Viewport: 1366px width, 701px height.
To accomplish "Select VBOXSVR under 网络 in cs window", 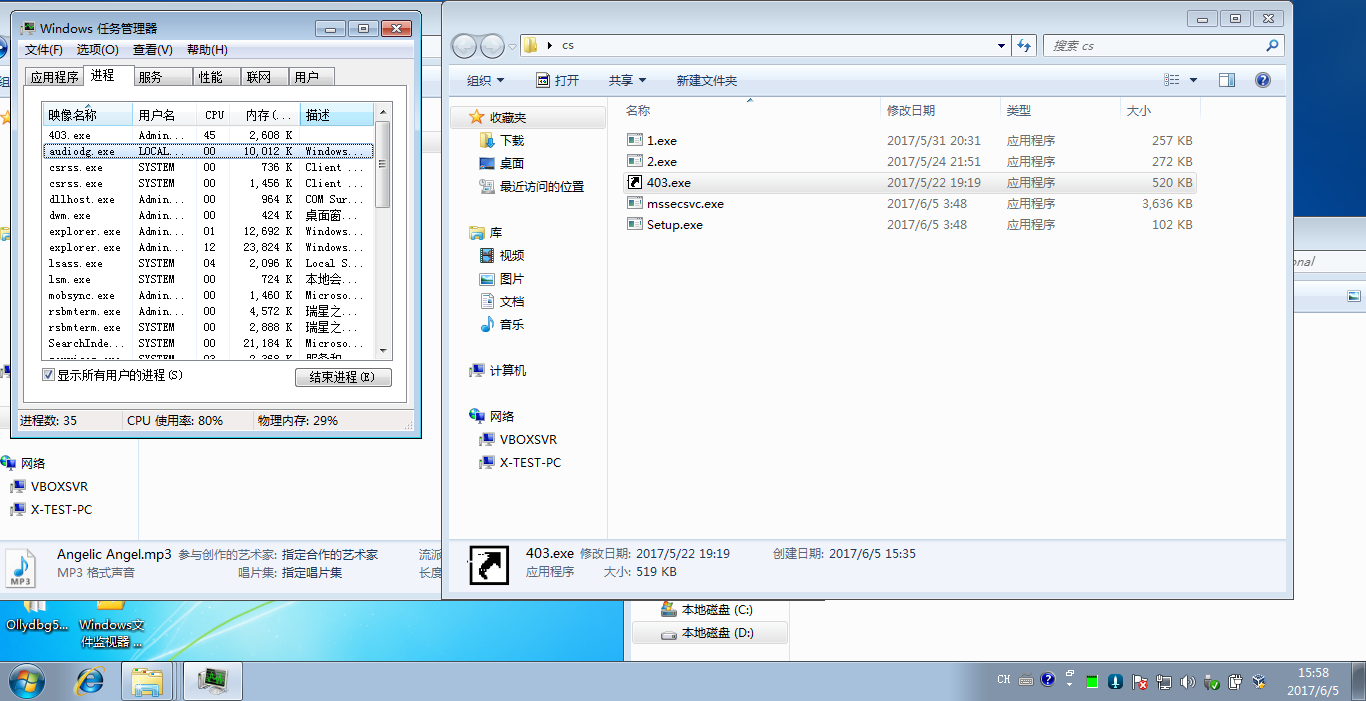I will pos(528,440).
